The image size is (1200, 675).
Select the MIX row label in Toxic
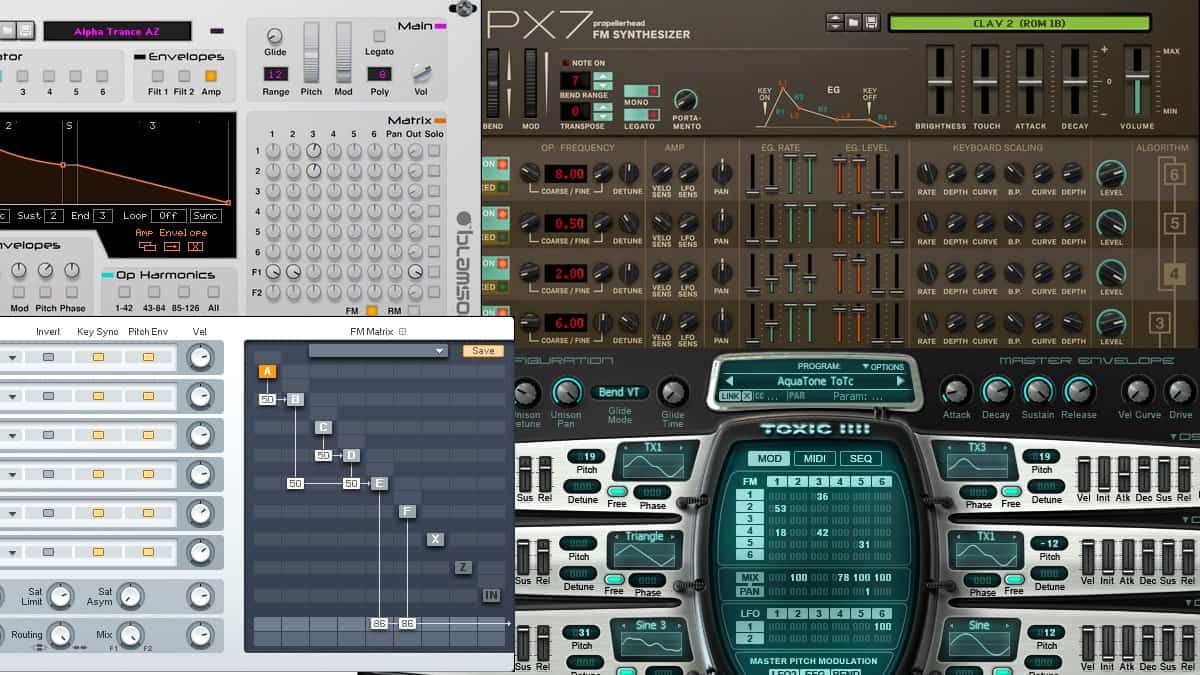(750, 578)
